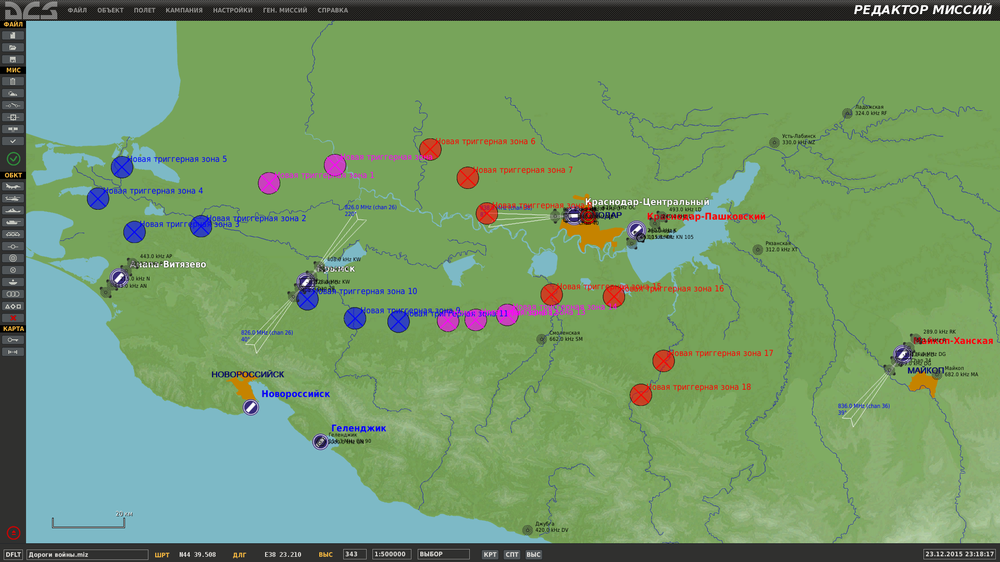Screen dimensions: 1000x562
Task: Select red trigger zone 17 circle
Action: click(663, 360)
